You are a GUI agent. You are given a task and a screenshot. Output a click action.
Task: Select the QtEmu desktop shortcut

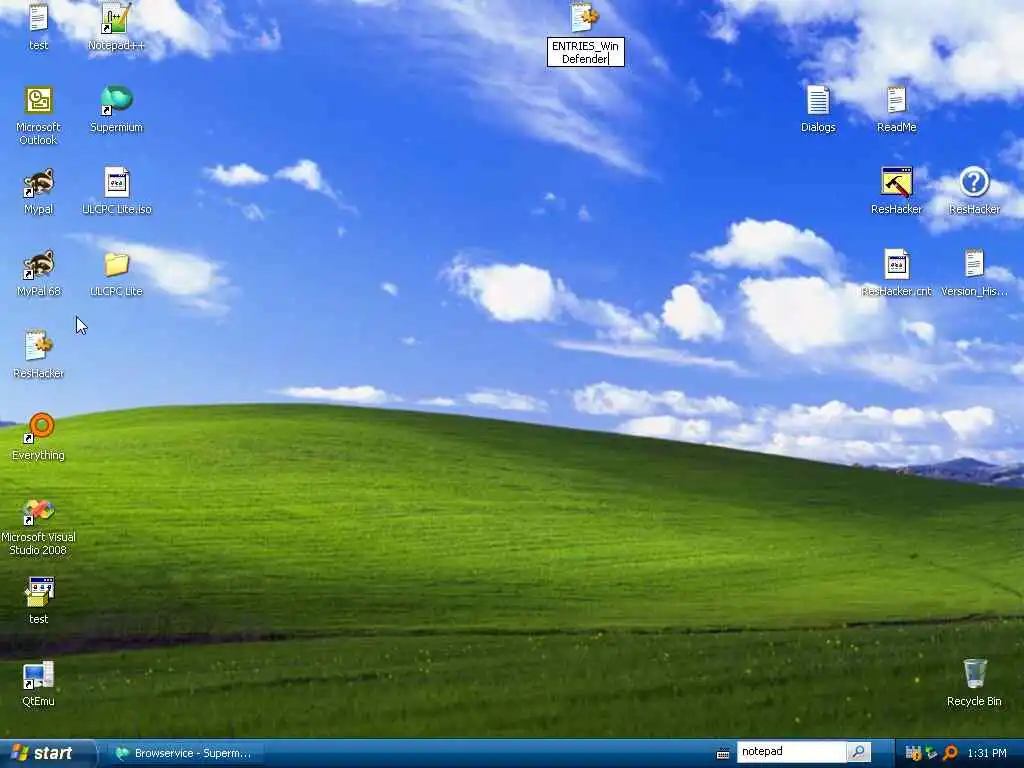click(x=39, y=676)
